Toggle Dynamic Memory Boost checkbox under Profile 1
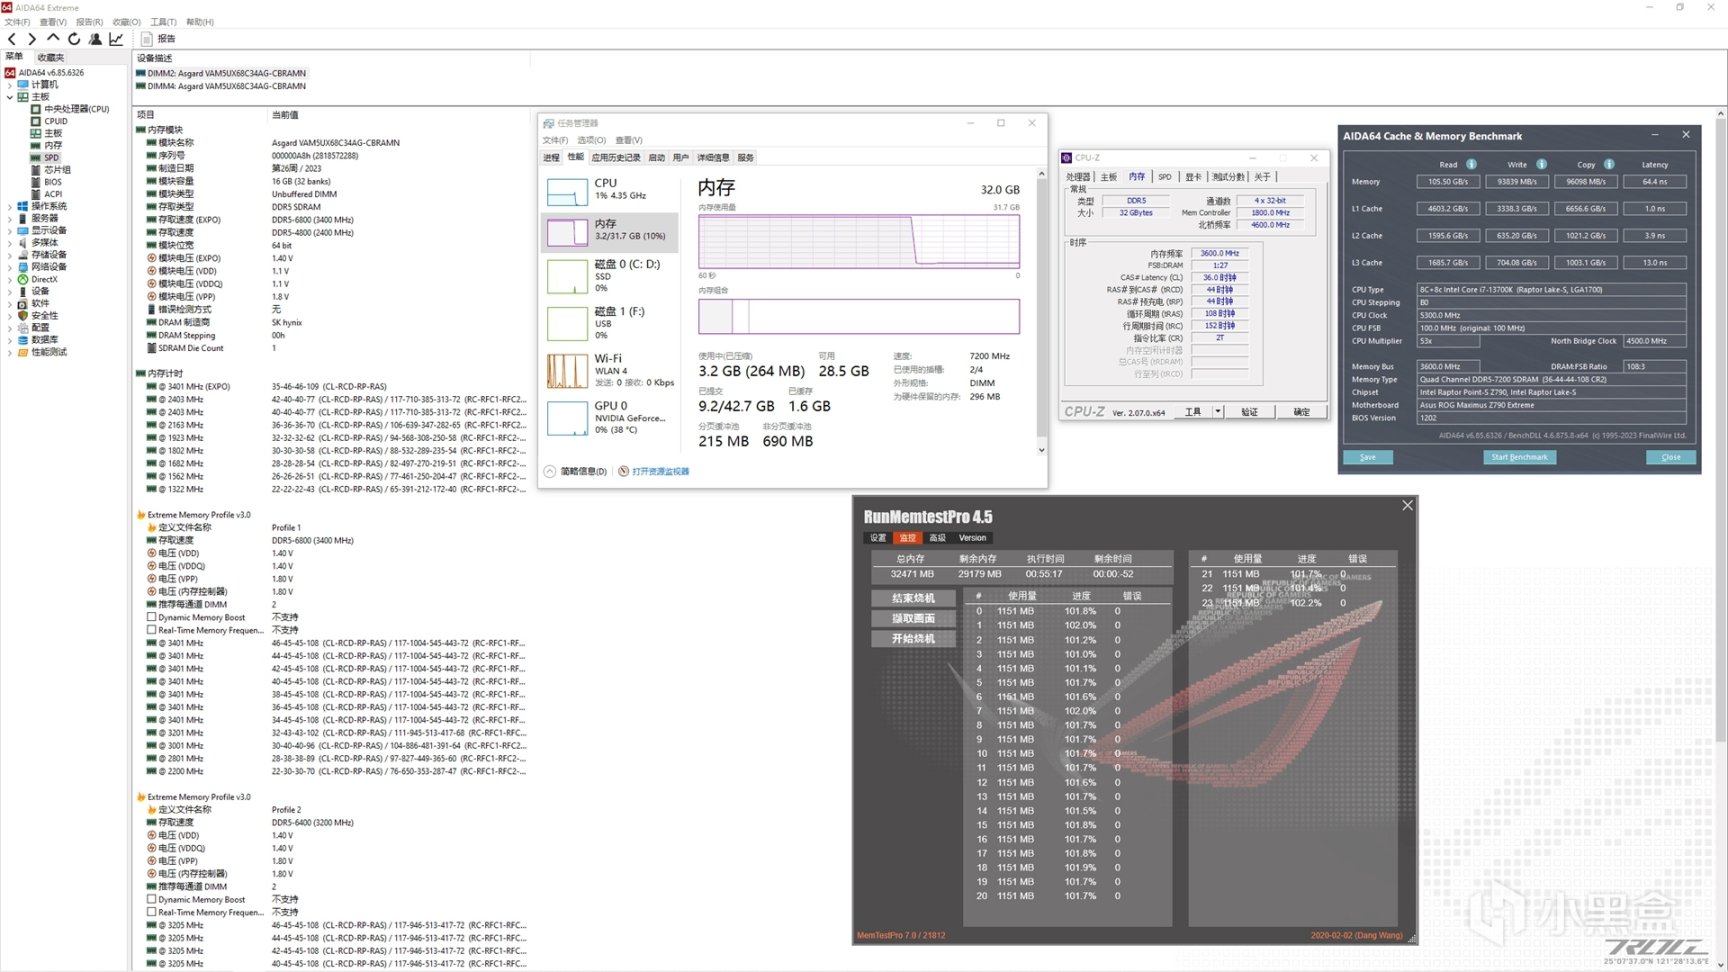This screenshot has height=972, width=1728. pos(152,618)
